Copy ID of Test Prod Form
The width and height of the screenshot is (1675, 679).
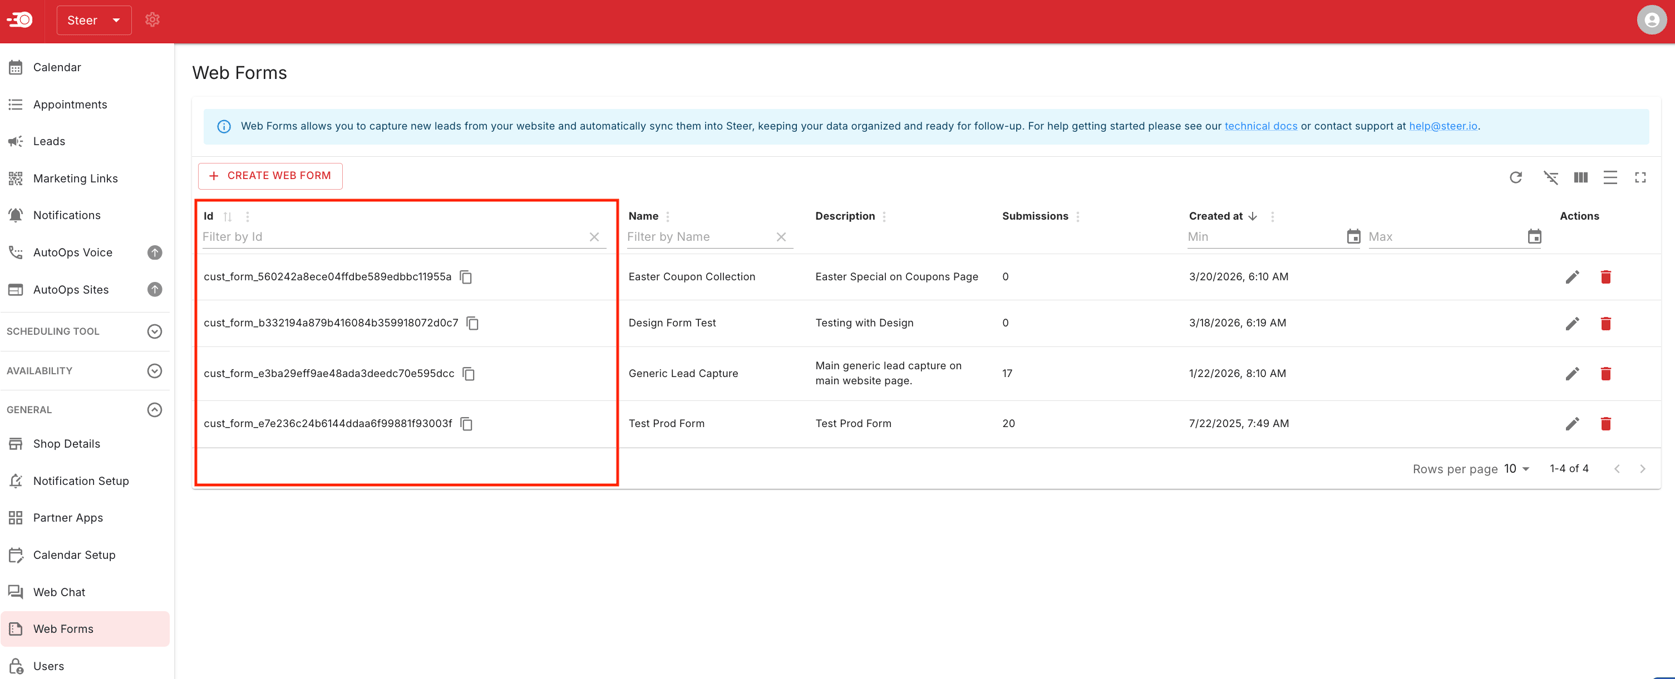(466, 424)
